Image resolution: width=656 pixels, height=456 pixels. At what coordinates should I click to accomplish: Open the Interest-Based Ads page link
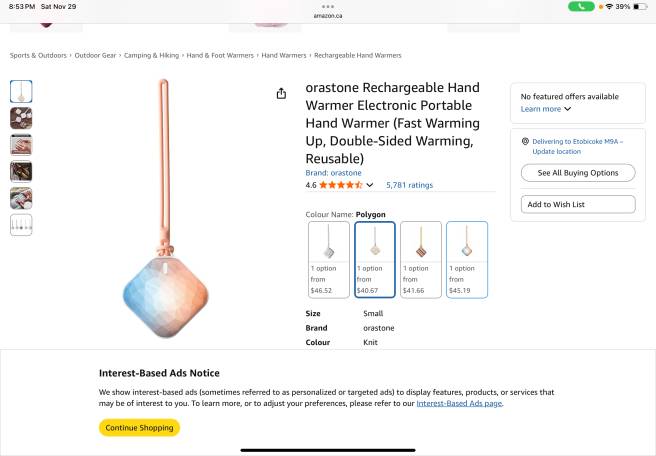pos(459,403)
